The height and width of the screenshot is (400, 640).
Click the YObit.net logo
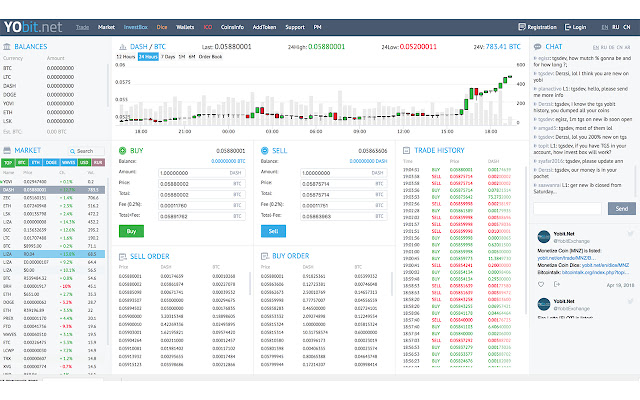33,27
